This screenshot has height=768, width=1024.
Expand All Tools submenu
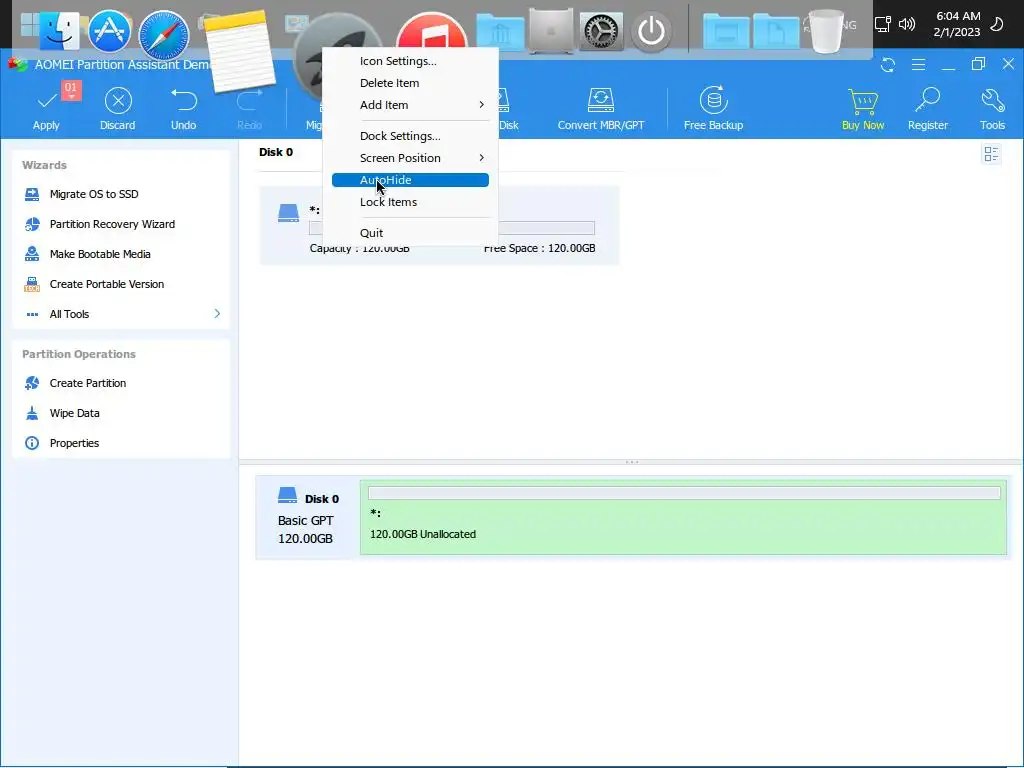click(x=121, y=314)
